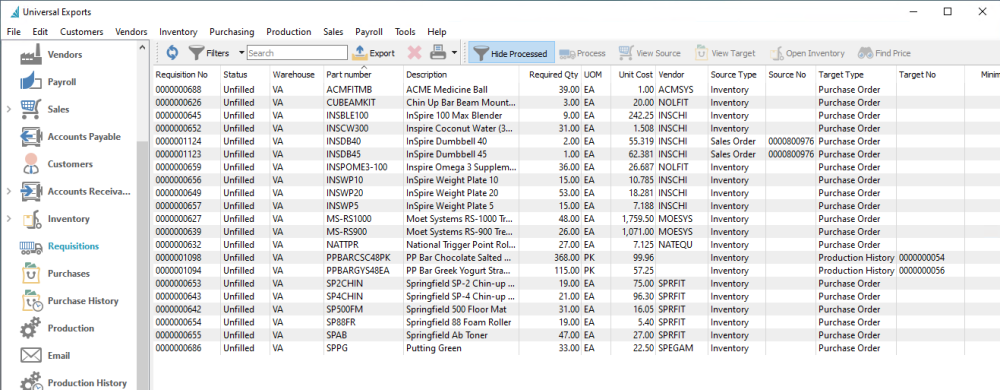Open the Edit menu
Viewport: 1000px width, 390px height.
(40, 32)
